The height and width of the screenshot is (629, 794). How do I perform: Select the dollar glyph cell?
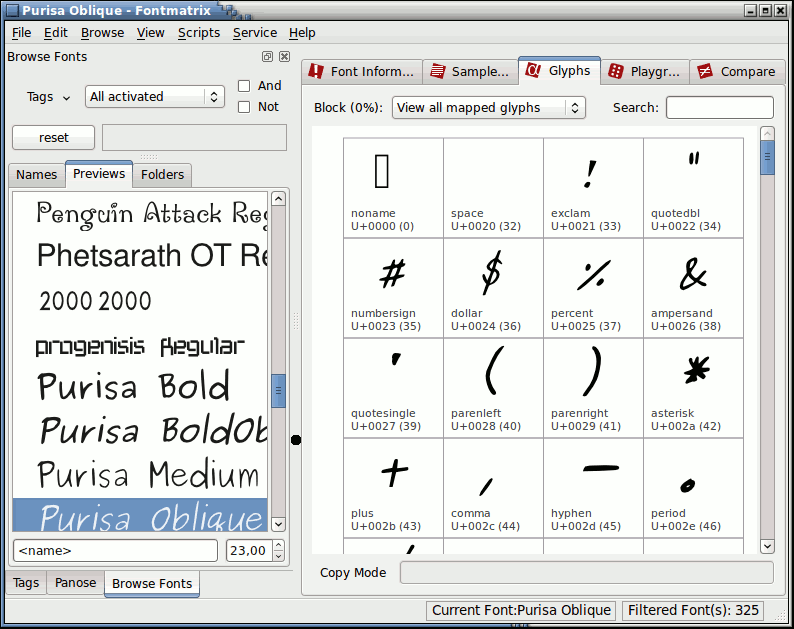click(493, 288)
